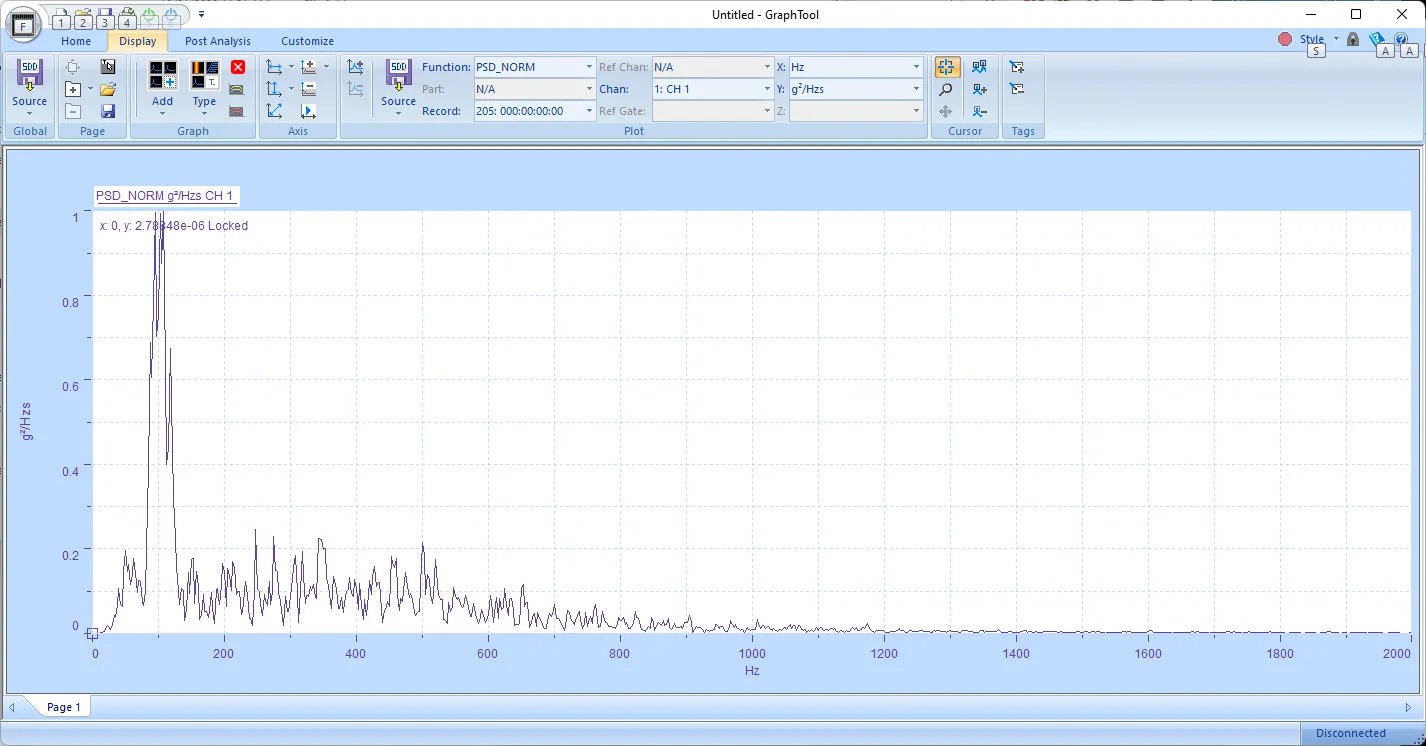This screenshot has width=1426, height=746.
Task: Activate the magnifier Zoom cursor
Action: (x=946, y=88)
